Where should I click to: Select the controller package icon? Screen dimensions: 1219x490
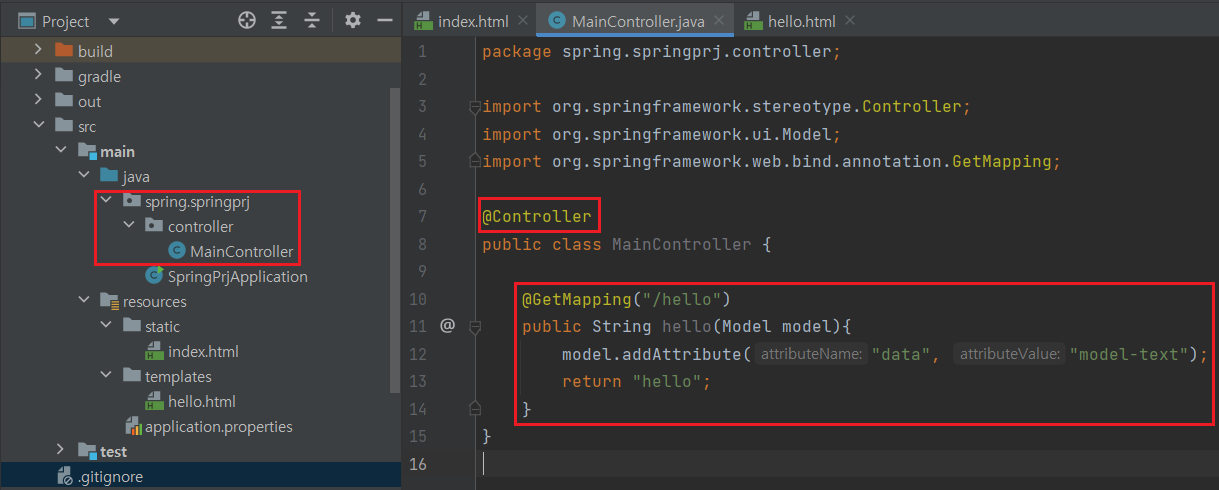tap(154, 226)
